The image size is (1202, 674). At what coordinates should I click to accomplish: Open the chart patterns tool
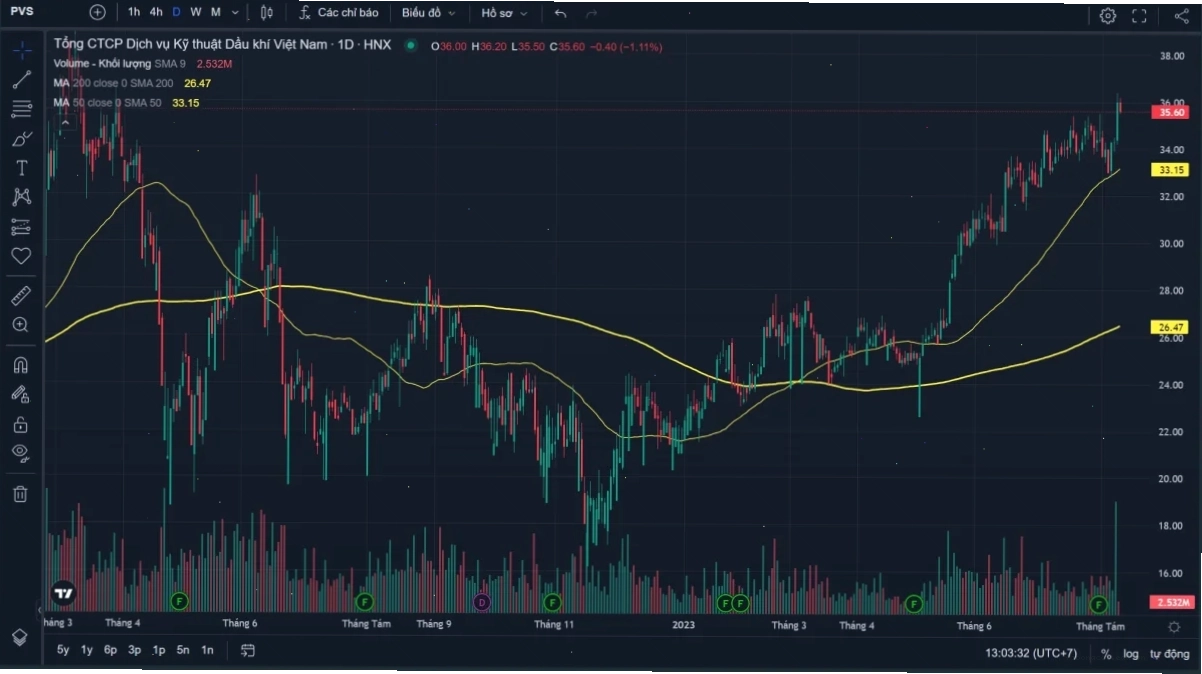point(21,197)
